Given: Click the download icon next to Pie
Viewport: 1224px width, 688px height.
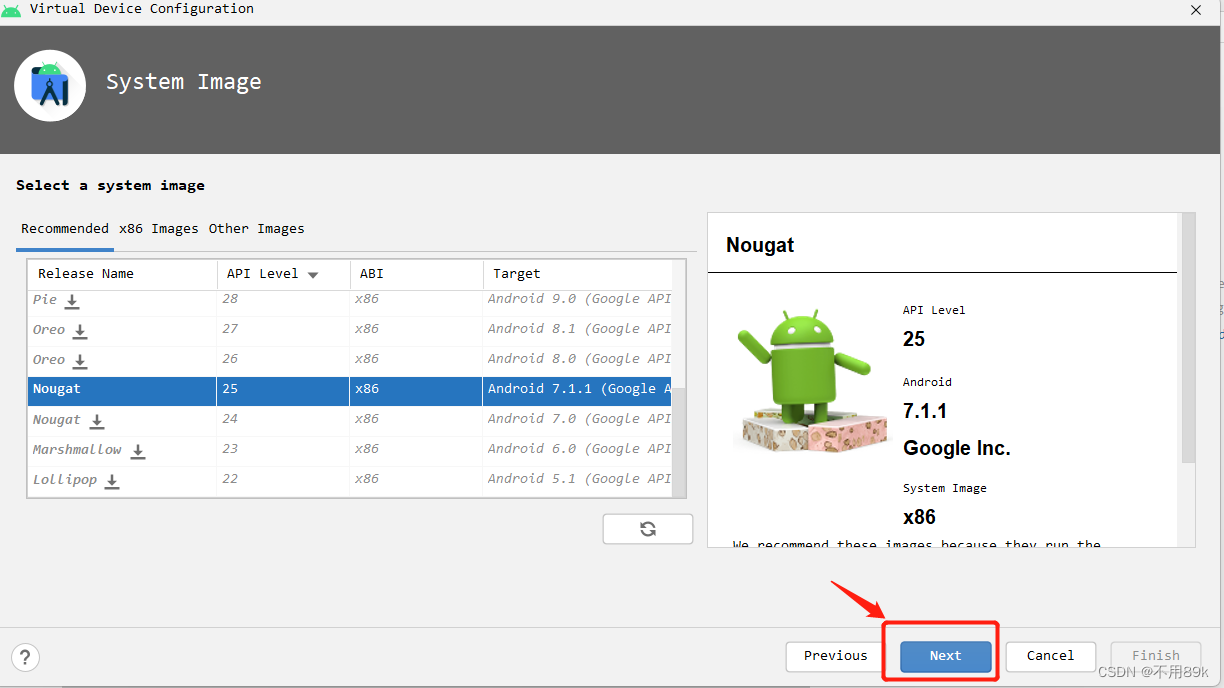Looking at the screenshot, I should 72,301.
